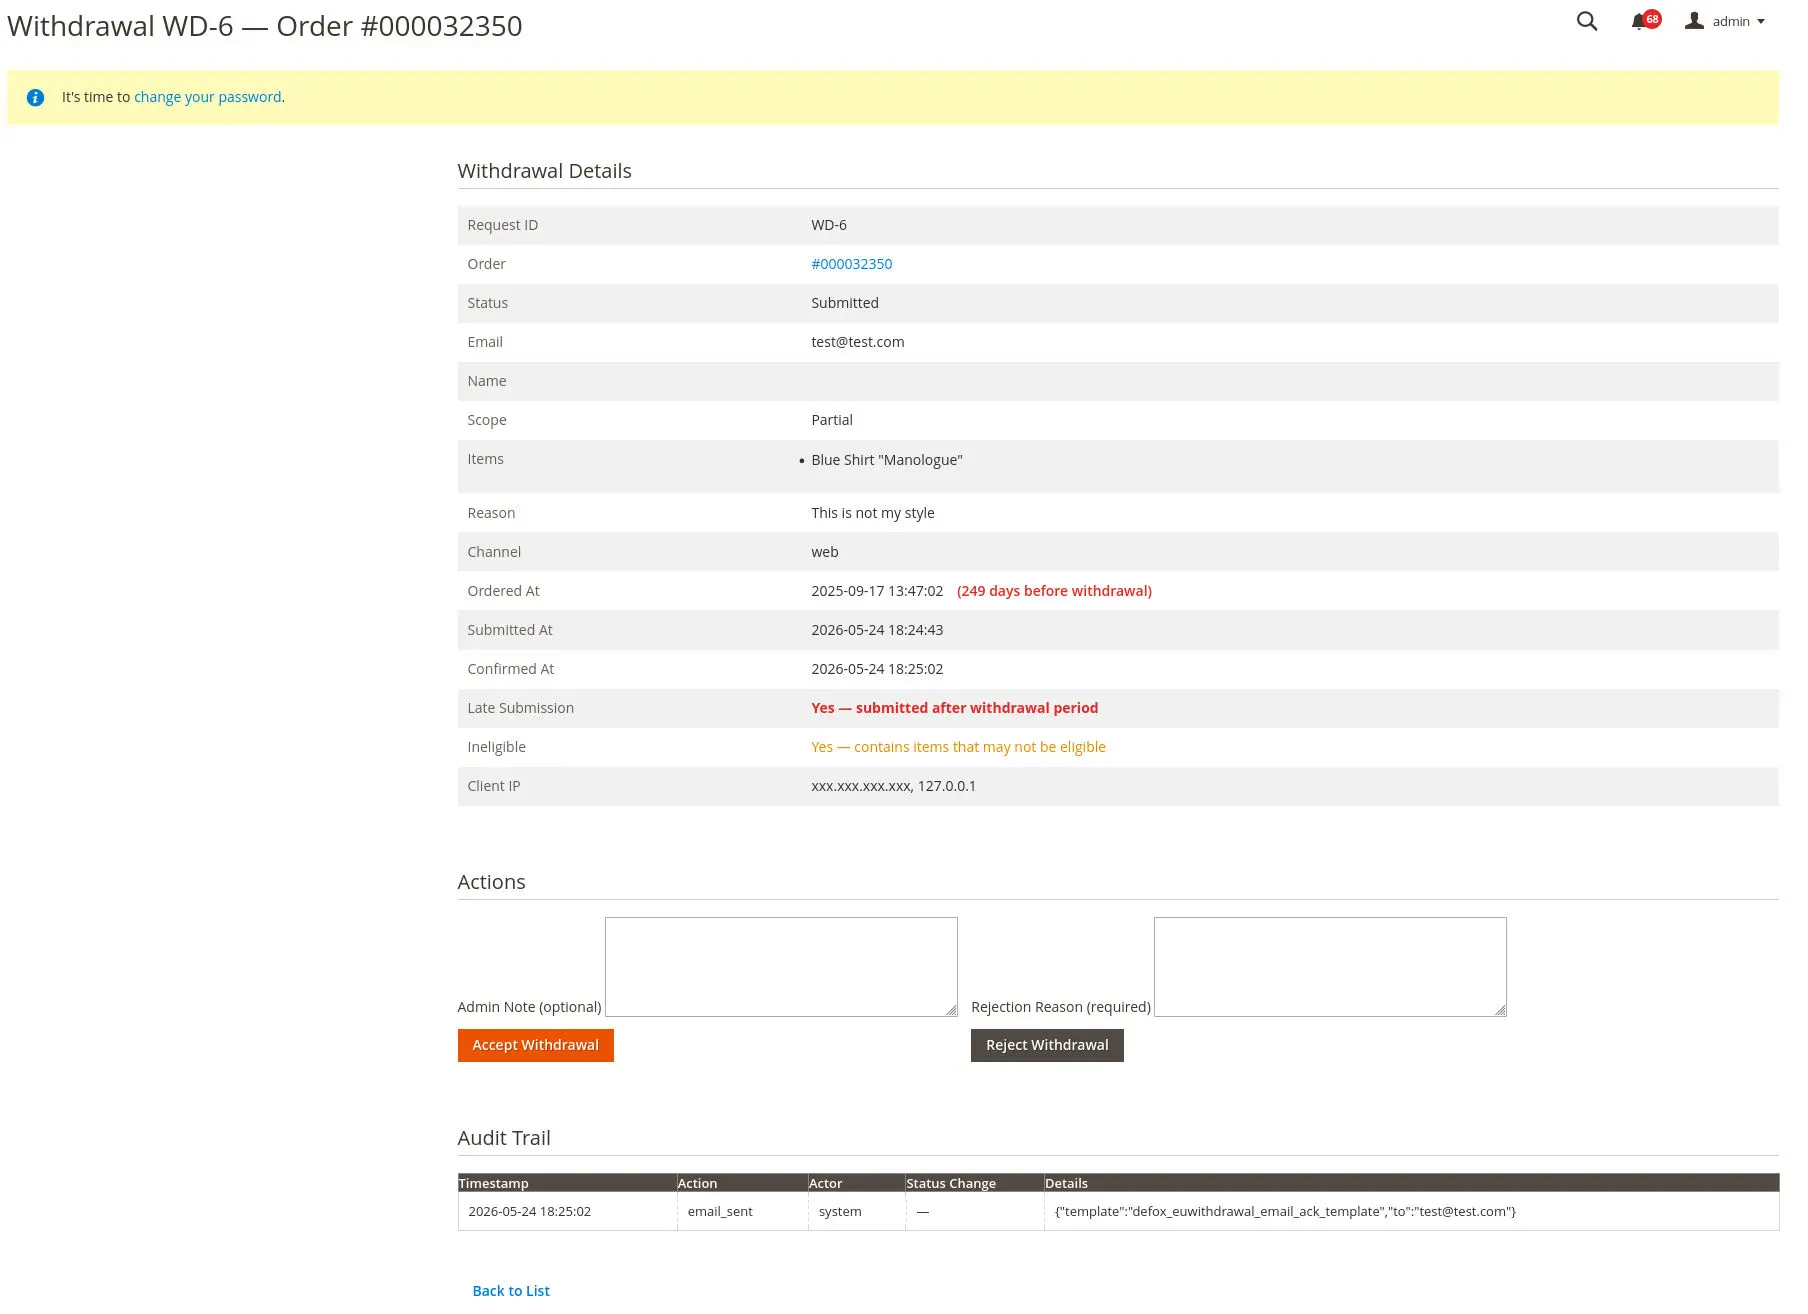This screenshot has height=1314, width=1808.
Task: Select the Blue Shirt "Manologue" item
Action: [887, 460]
